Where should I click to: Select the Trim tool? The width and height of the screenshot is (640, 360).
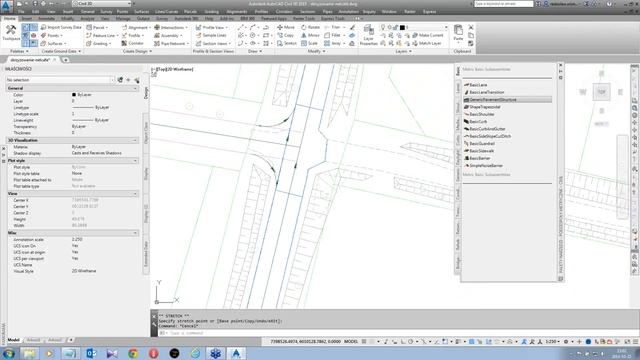[333, 27]
